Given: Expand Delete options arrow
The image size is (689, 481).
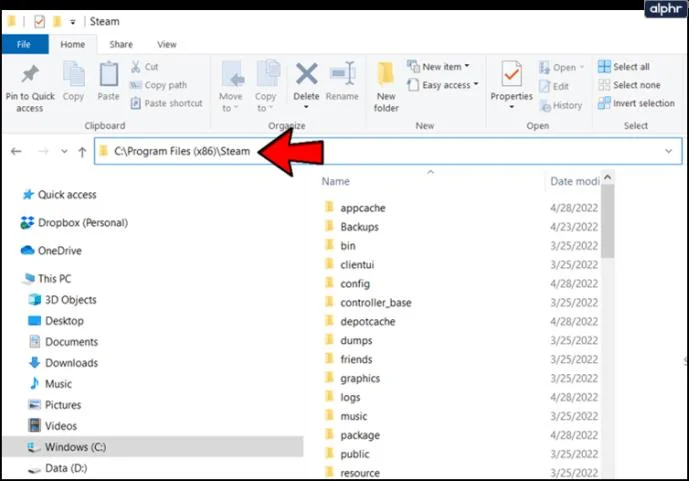Looking at the screenshot, I should tap(306, 107).
